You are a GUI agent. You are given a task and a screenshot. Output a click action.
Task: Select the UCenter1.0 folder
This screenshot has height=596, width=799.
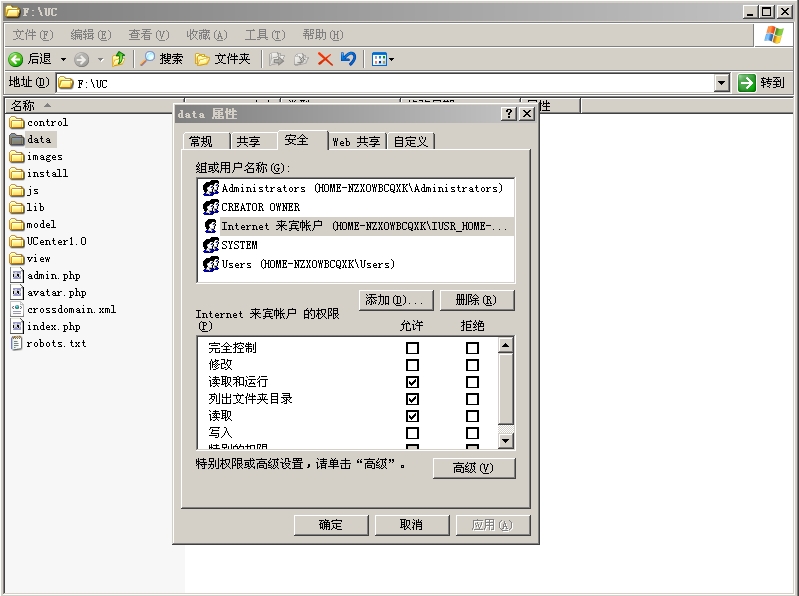point(48,241)
